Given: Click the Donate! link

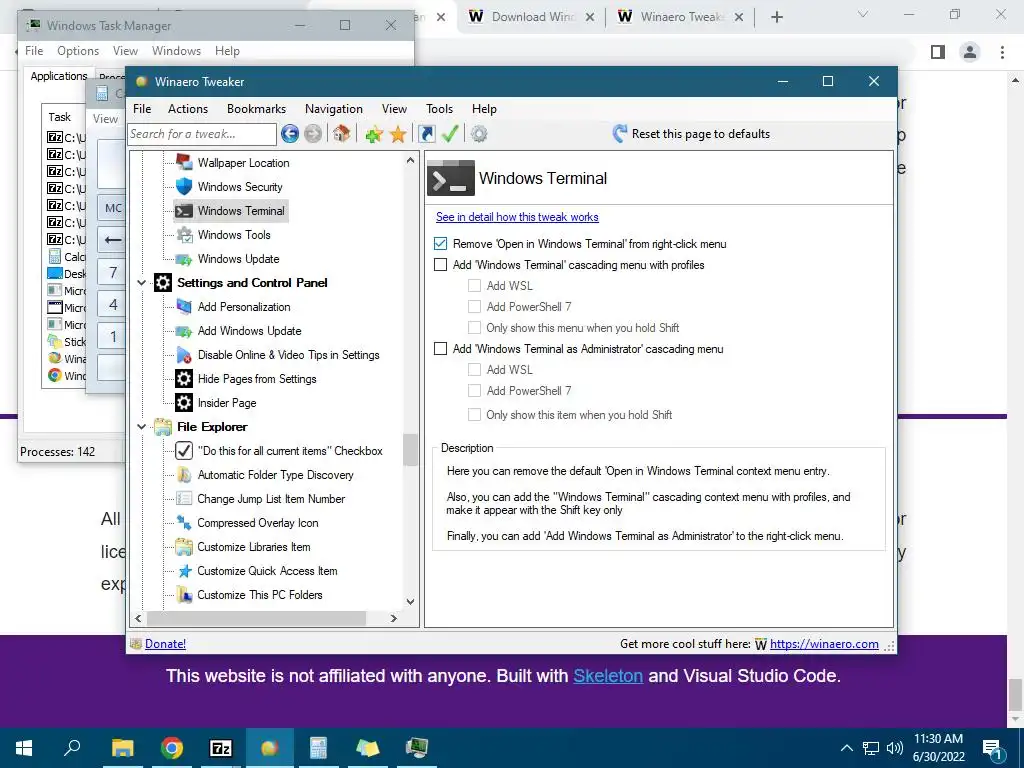Looking at the screenshot, I should pyautogui.click(x=165, y=644).
